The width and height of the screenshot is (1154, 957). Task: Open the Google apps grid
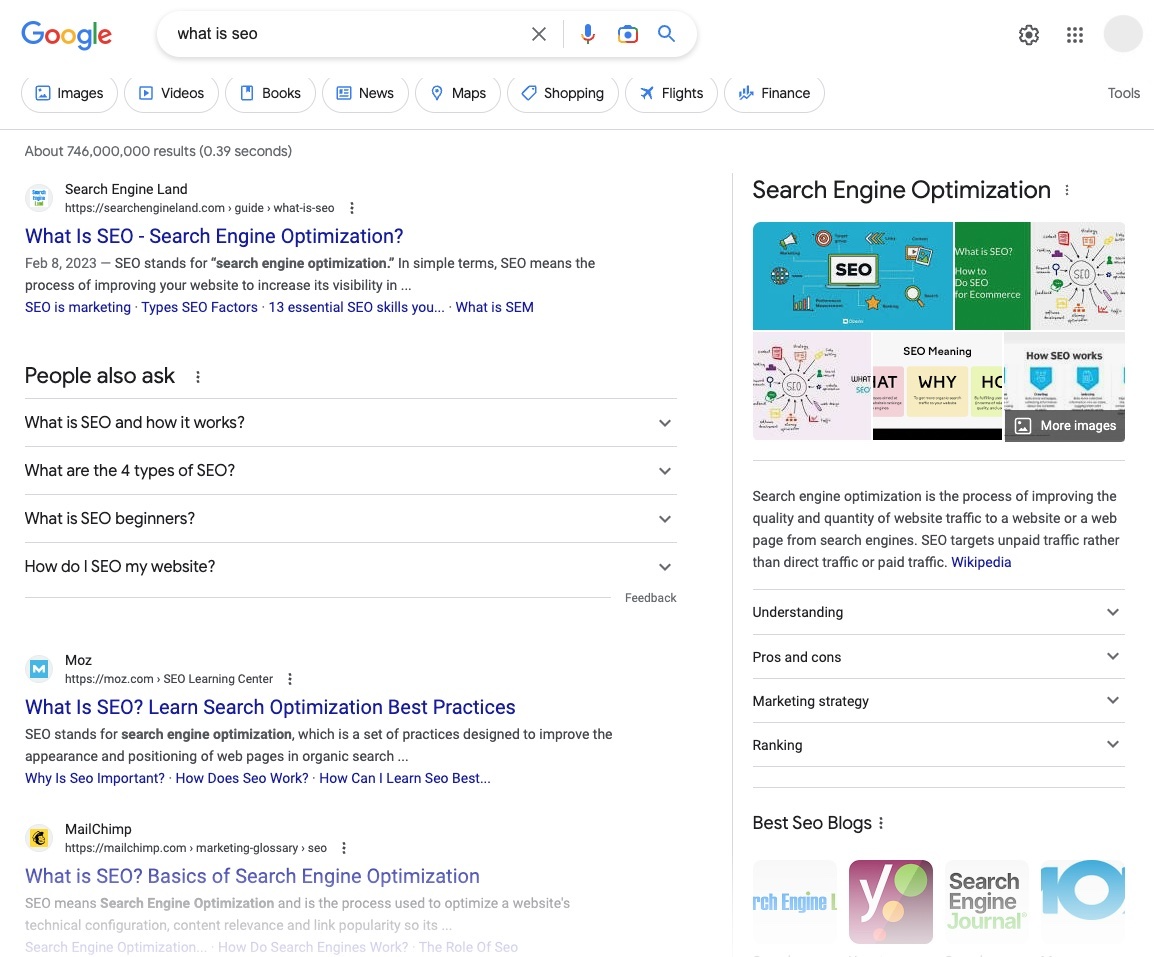click(x=1075, y=35)
